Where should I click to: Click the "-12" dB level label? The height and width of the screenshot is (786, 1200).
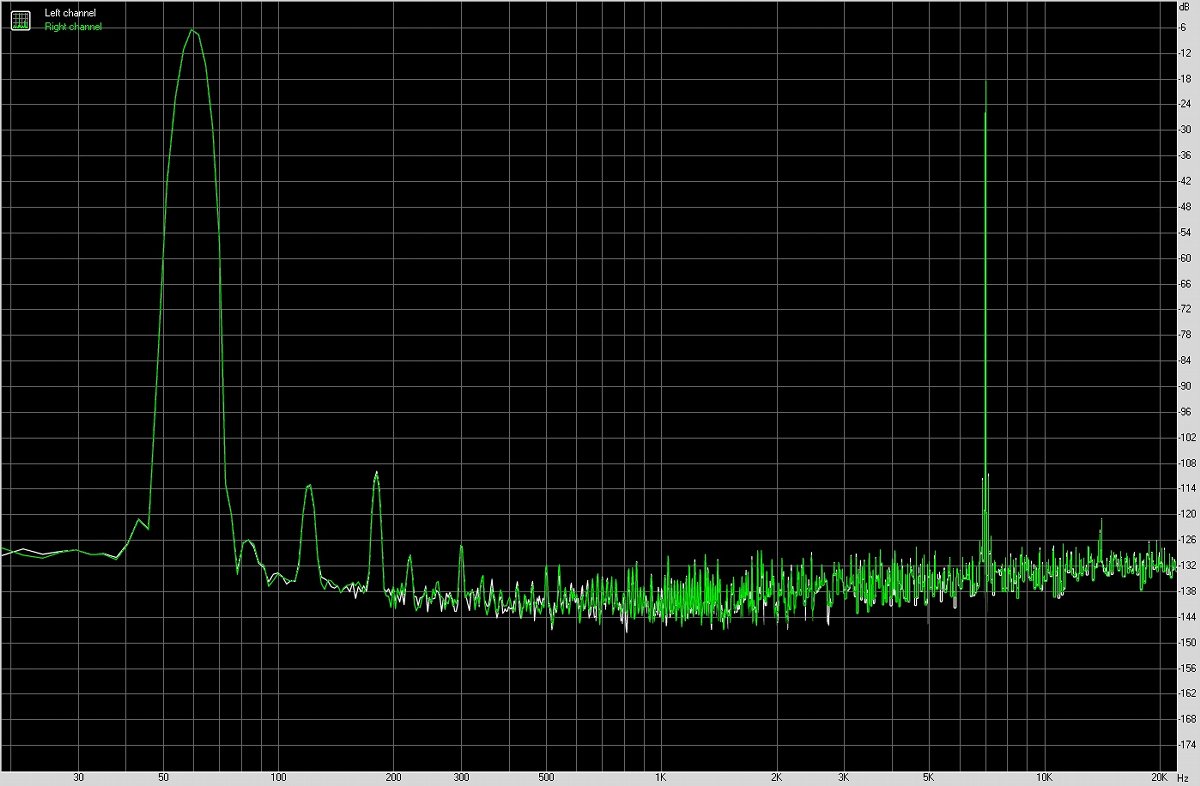point(1185,53)
